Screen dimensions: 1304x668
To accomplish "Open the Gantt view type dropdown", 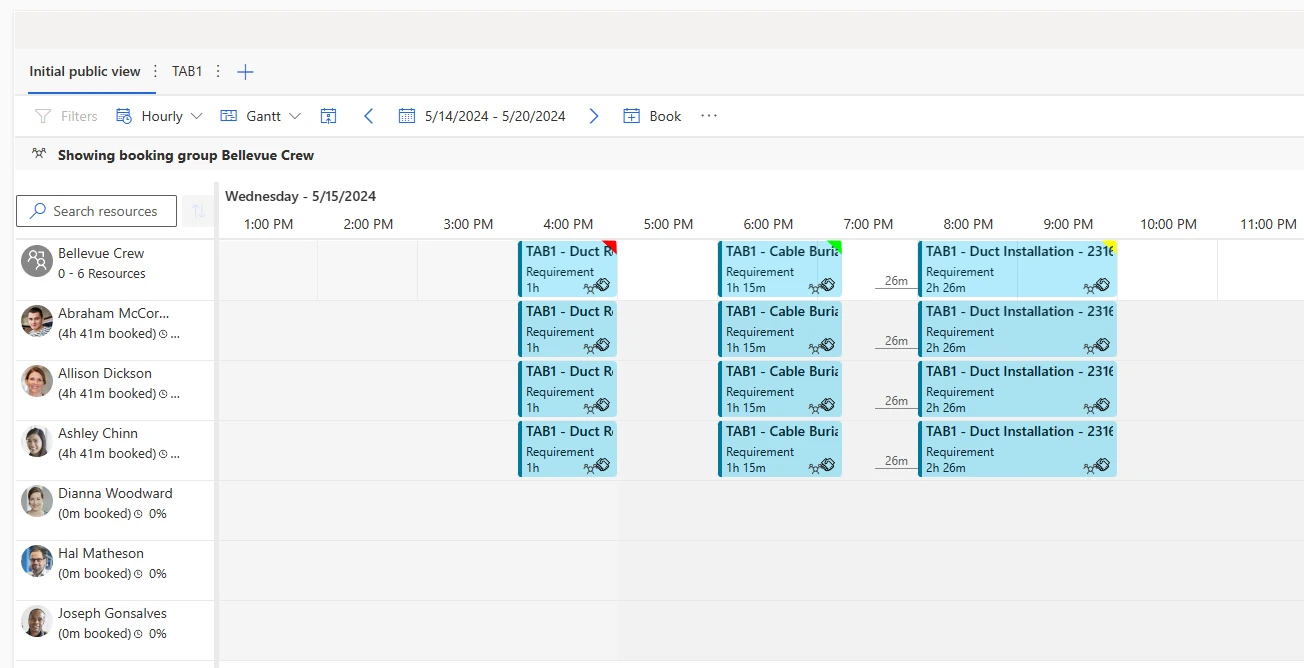I will [x=297, y=115].
